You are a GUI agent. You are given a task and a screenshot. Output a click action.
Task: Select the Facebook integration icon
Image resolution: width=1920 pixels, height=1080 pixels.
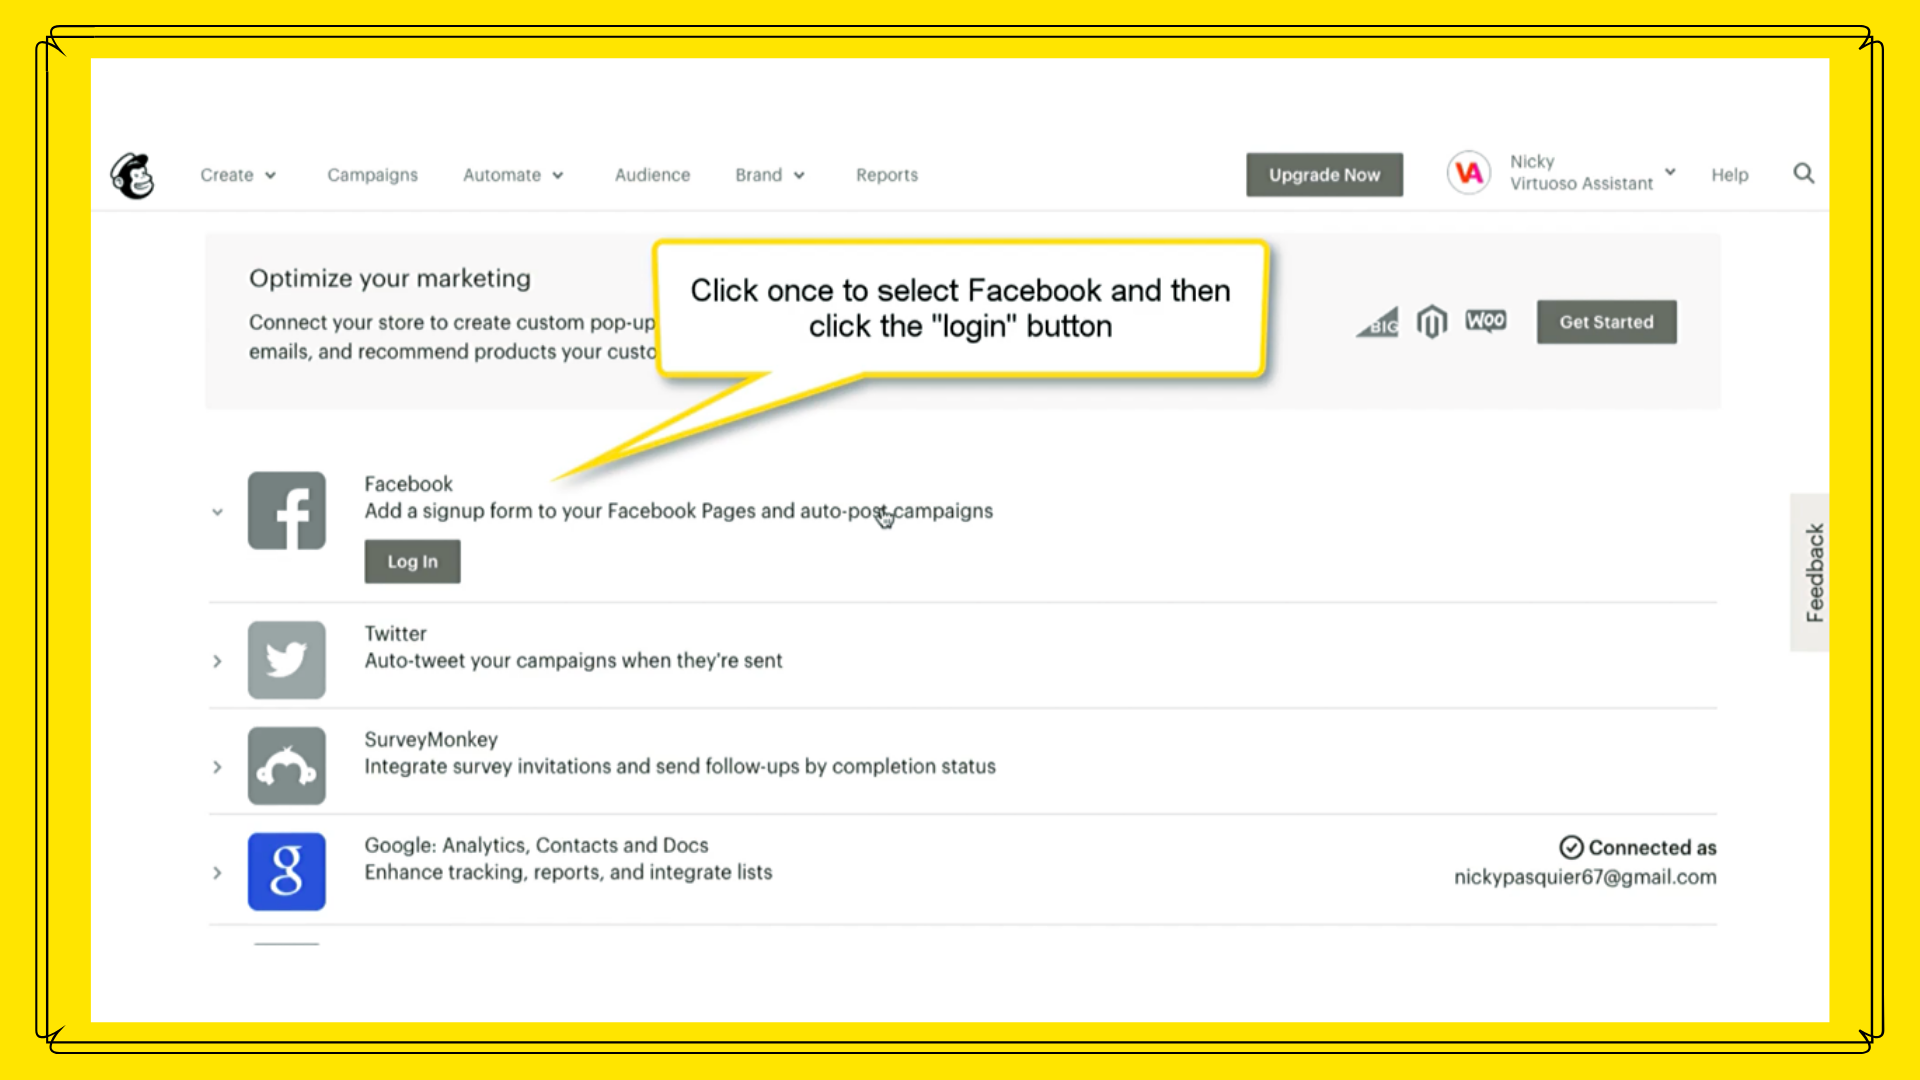pos(287,510)
